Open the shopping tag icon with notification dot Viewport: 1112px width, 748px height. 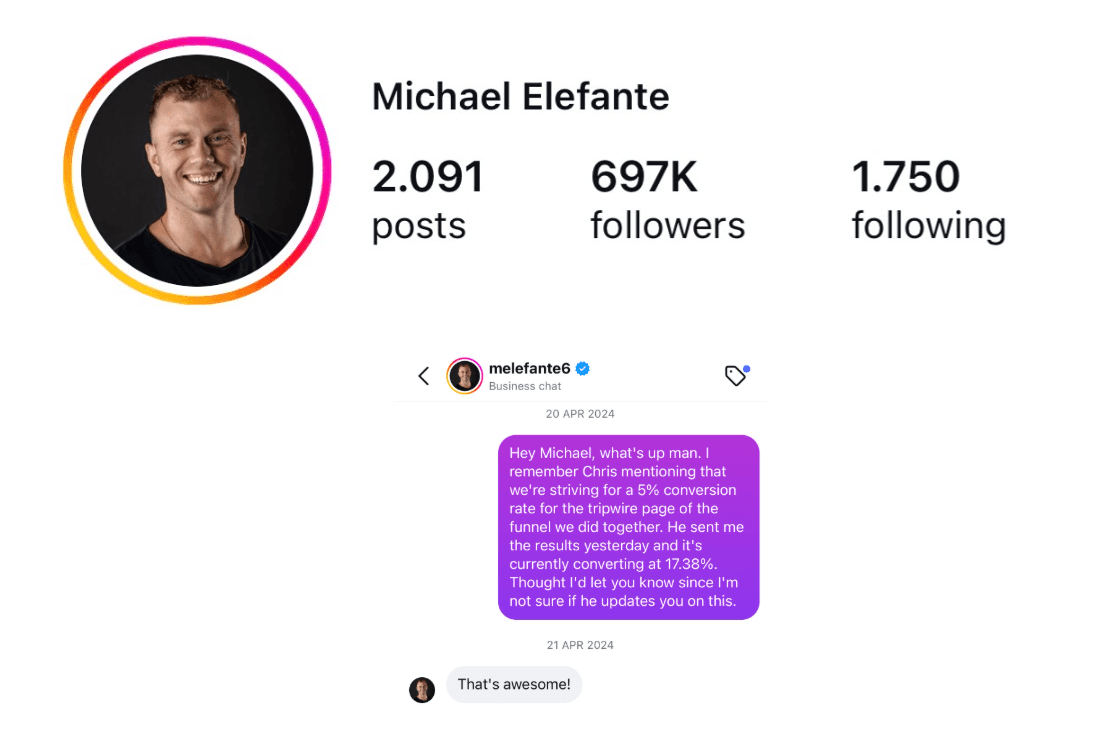(736, 375)
